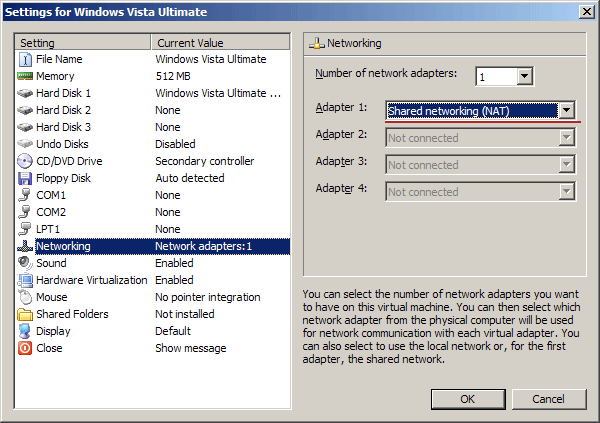
Task: Select the Hard Disk 1 icon
Action: pyautogui.click(x=26, y=93)
